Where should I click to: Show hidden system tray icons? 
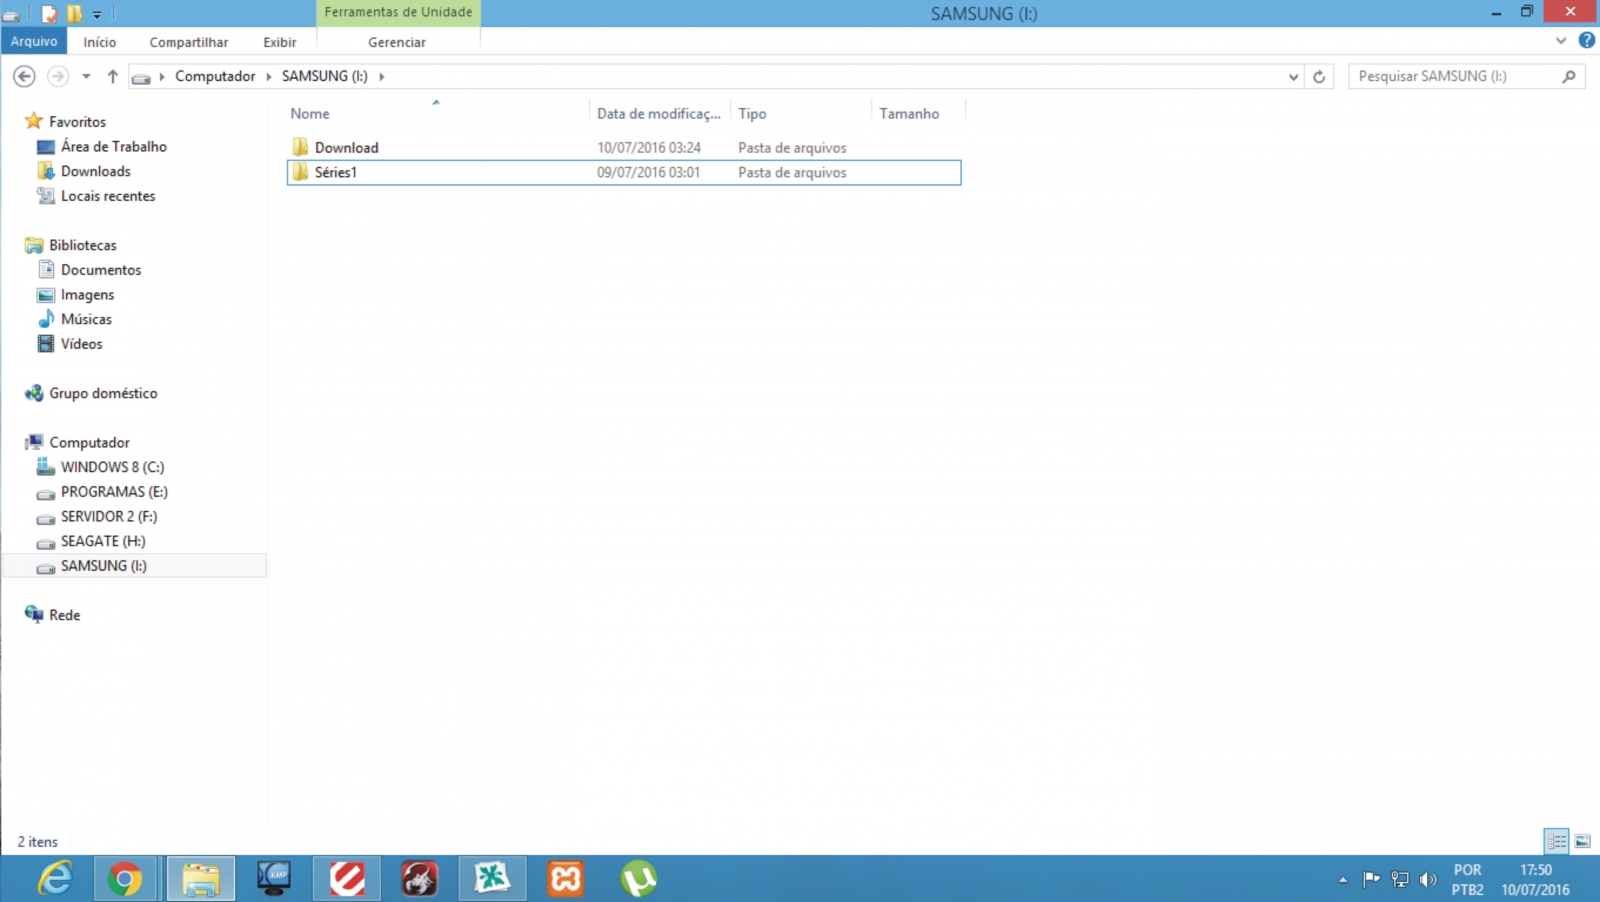pos(1343,880)
